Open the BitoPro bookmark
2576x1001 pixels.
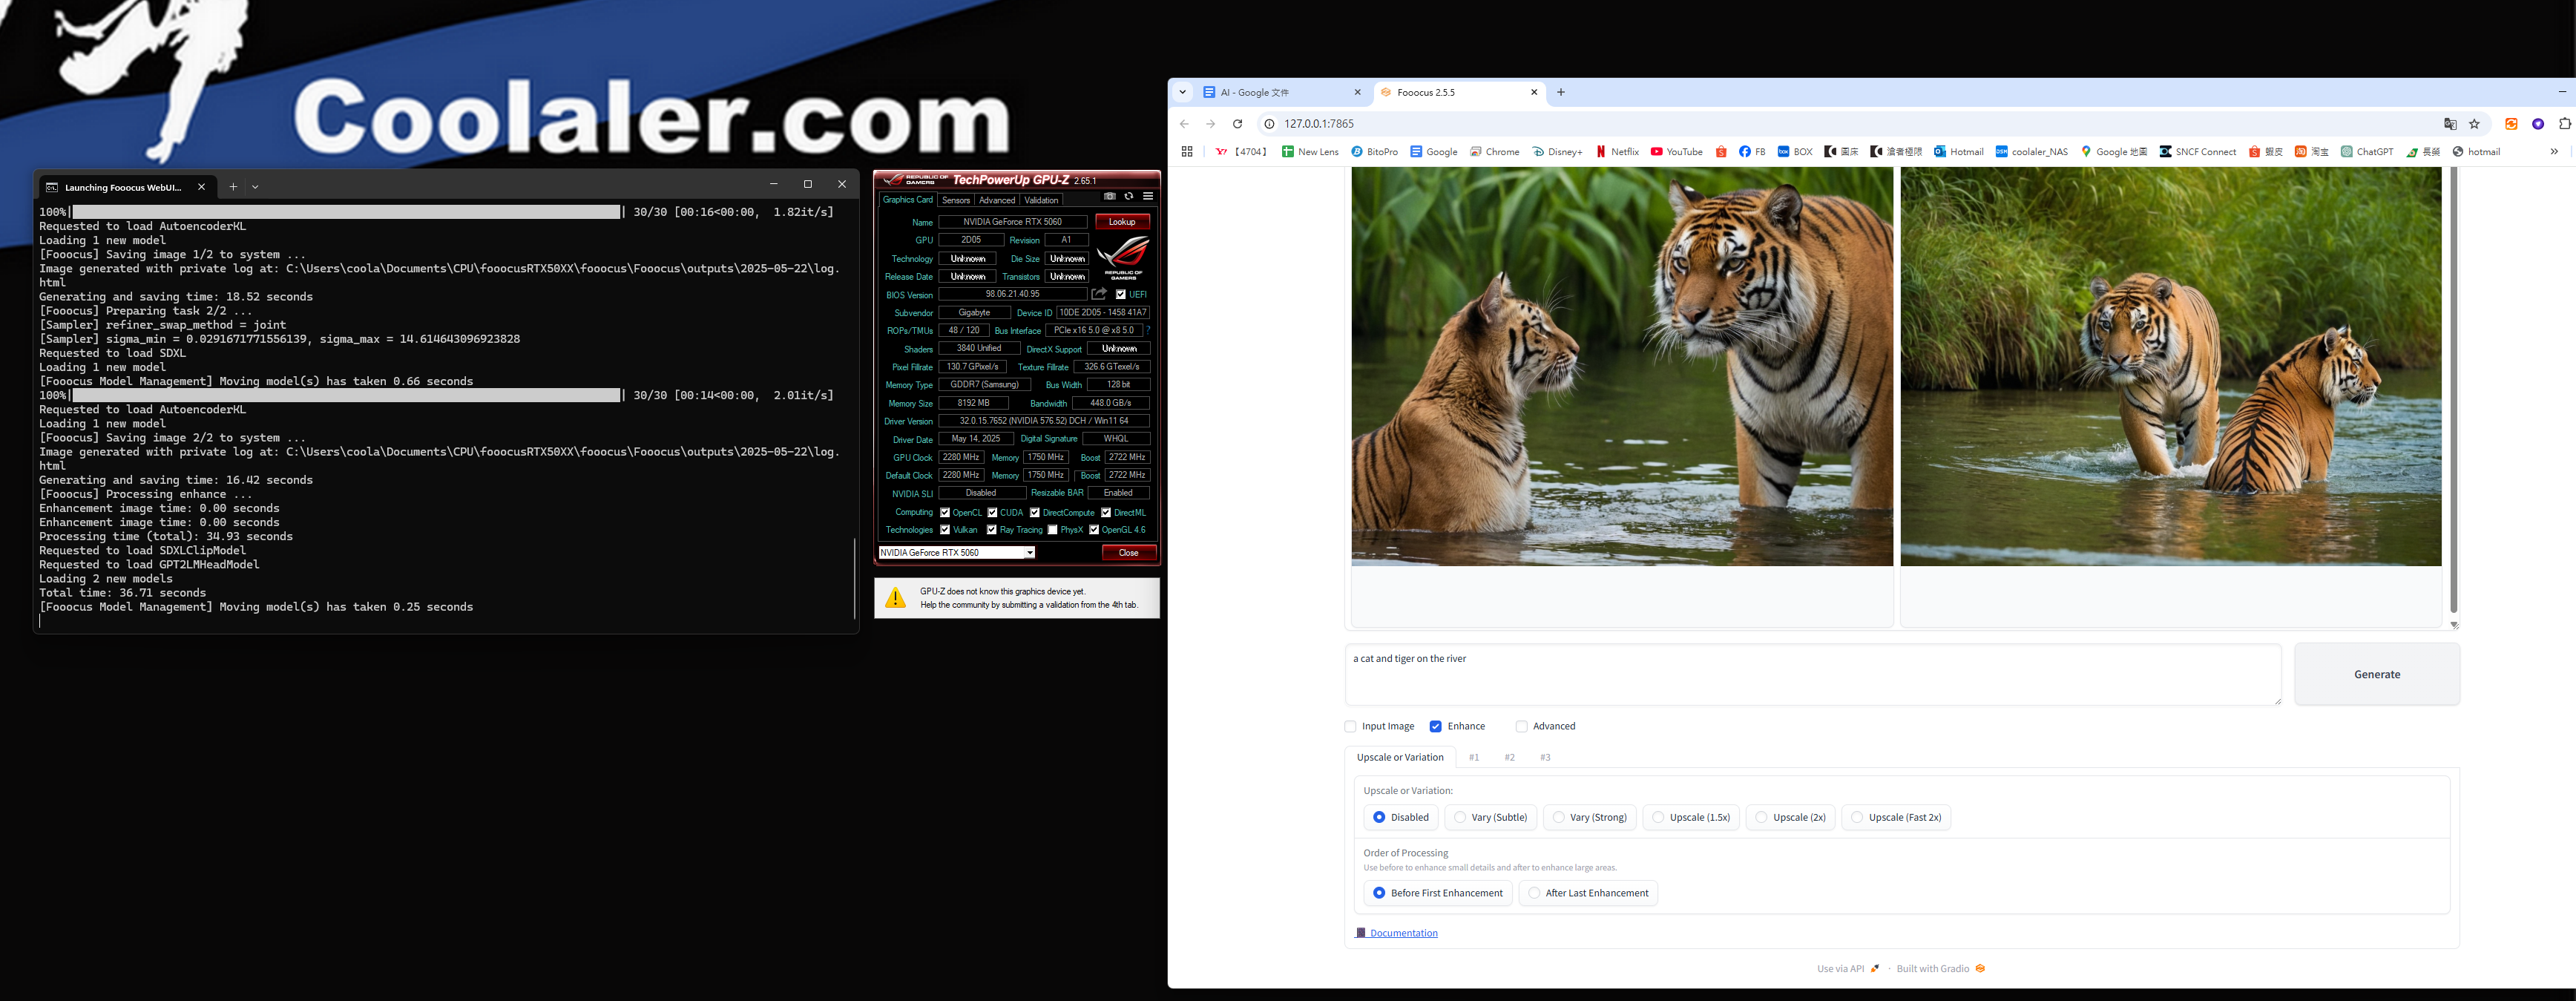(1374, 152)
